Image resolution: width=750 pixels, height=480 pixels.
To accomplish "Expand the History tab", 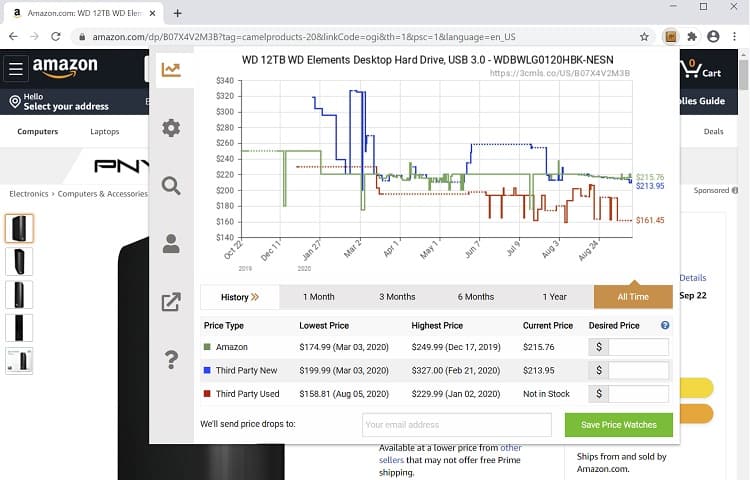I will 240,297.
